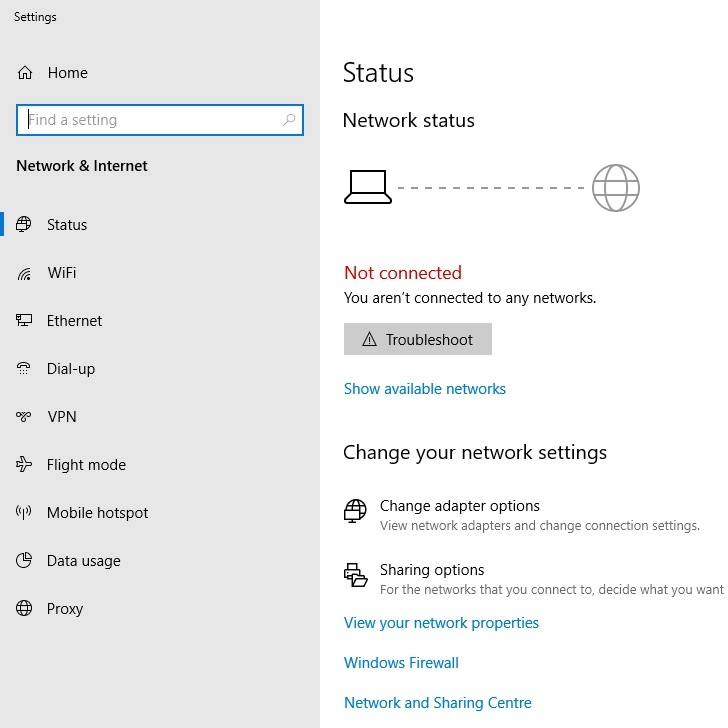Click the Home icon in the sidebar
Image resolution: width=728 pixels, height=728 pixels.
point(25,73)
